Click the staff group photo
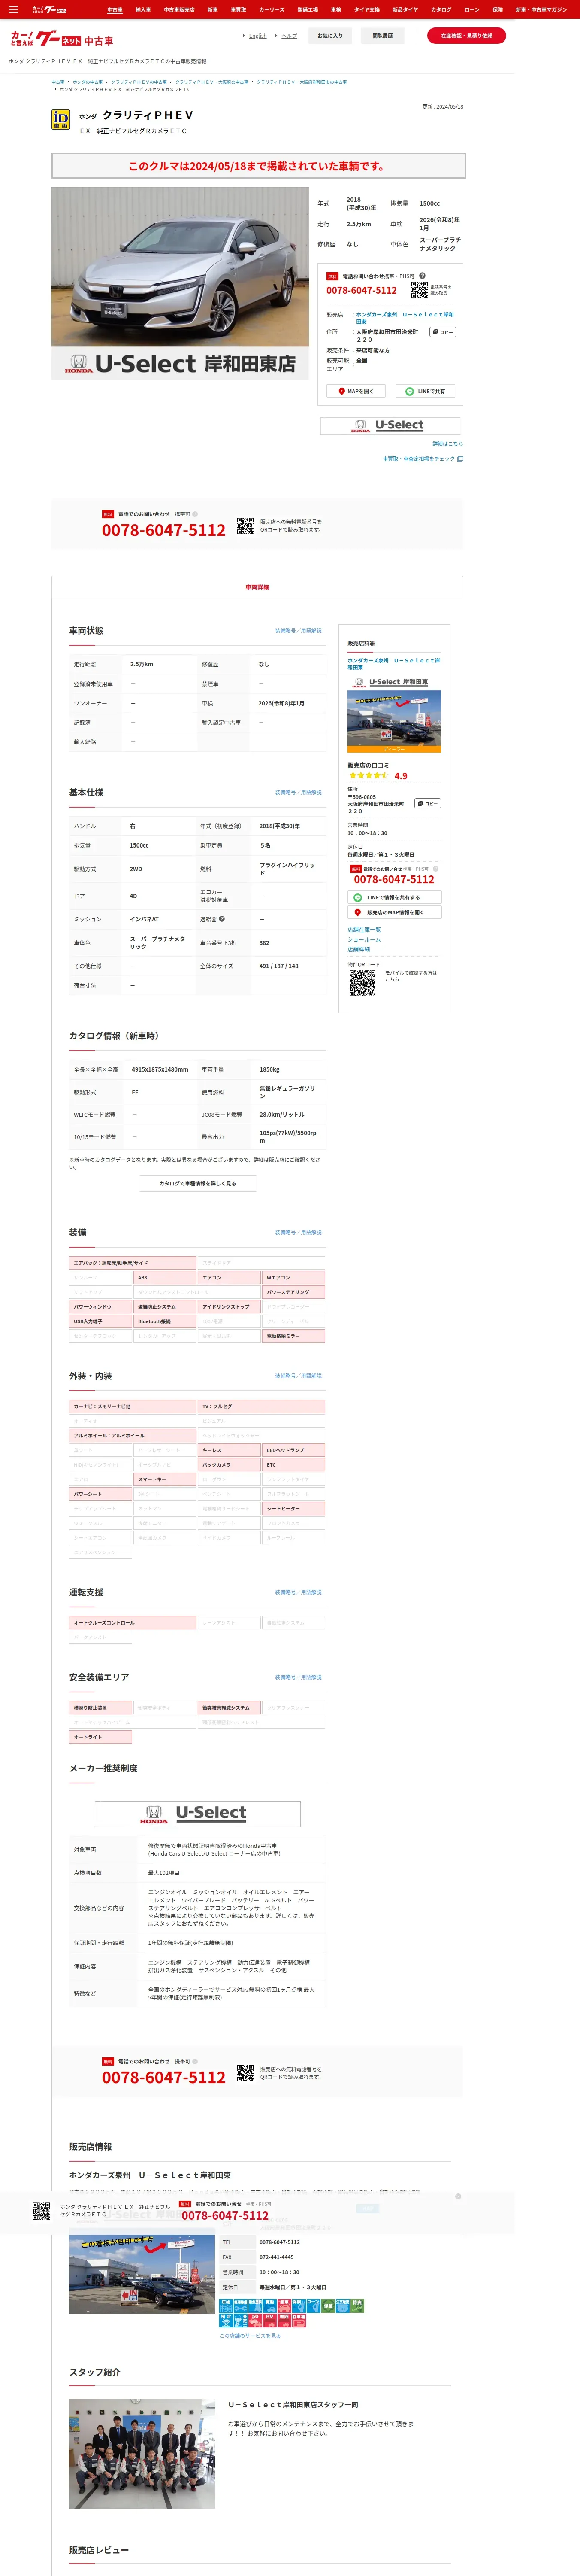This screenshot has width=580, height=2576. tap(142, 2453)
